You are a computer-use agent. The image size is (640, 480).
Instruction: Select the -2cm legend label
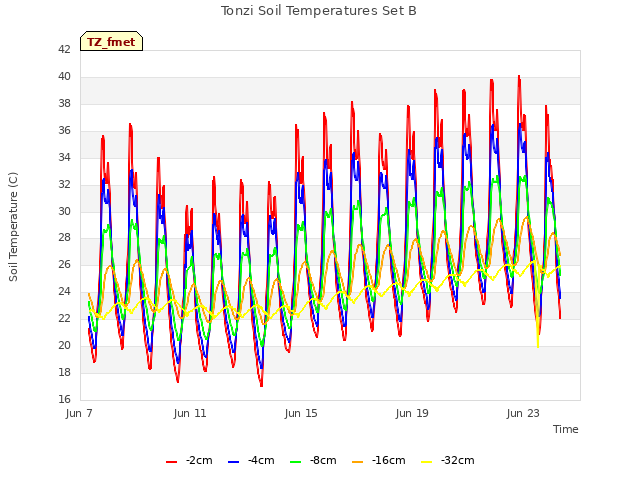pos(199,460)
